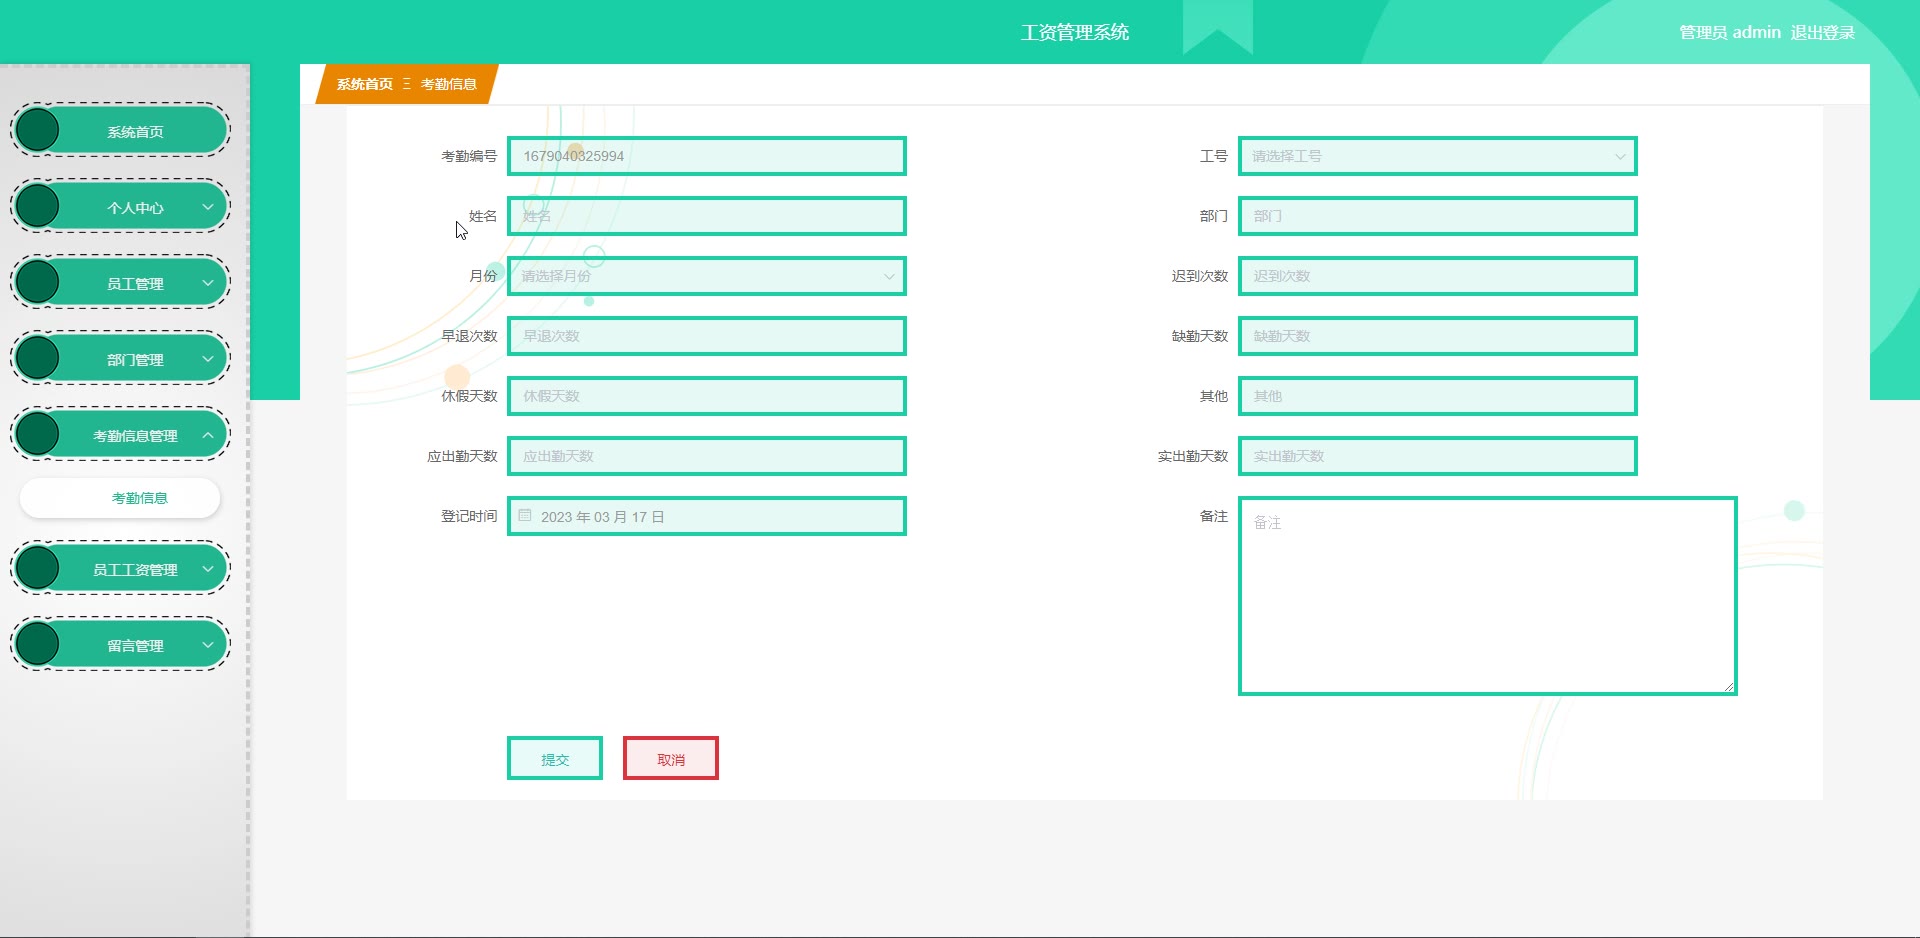1920x938 pixels.
Task: Click the 提交 submit button
Action: [x=555, y=758]
